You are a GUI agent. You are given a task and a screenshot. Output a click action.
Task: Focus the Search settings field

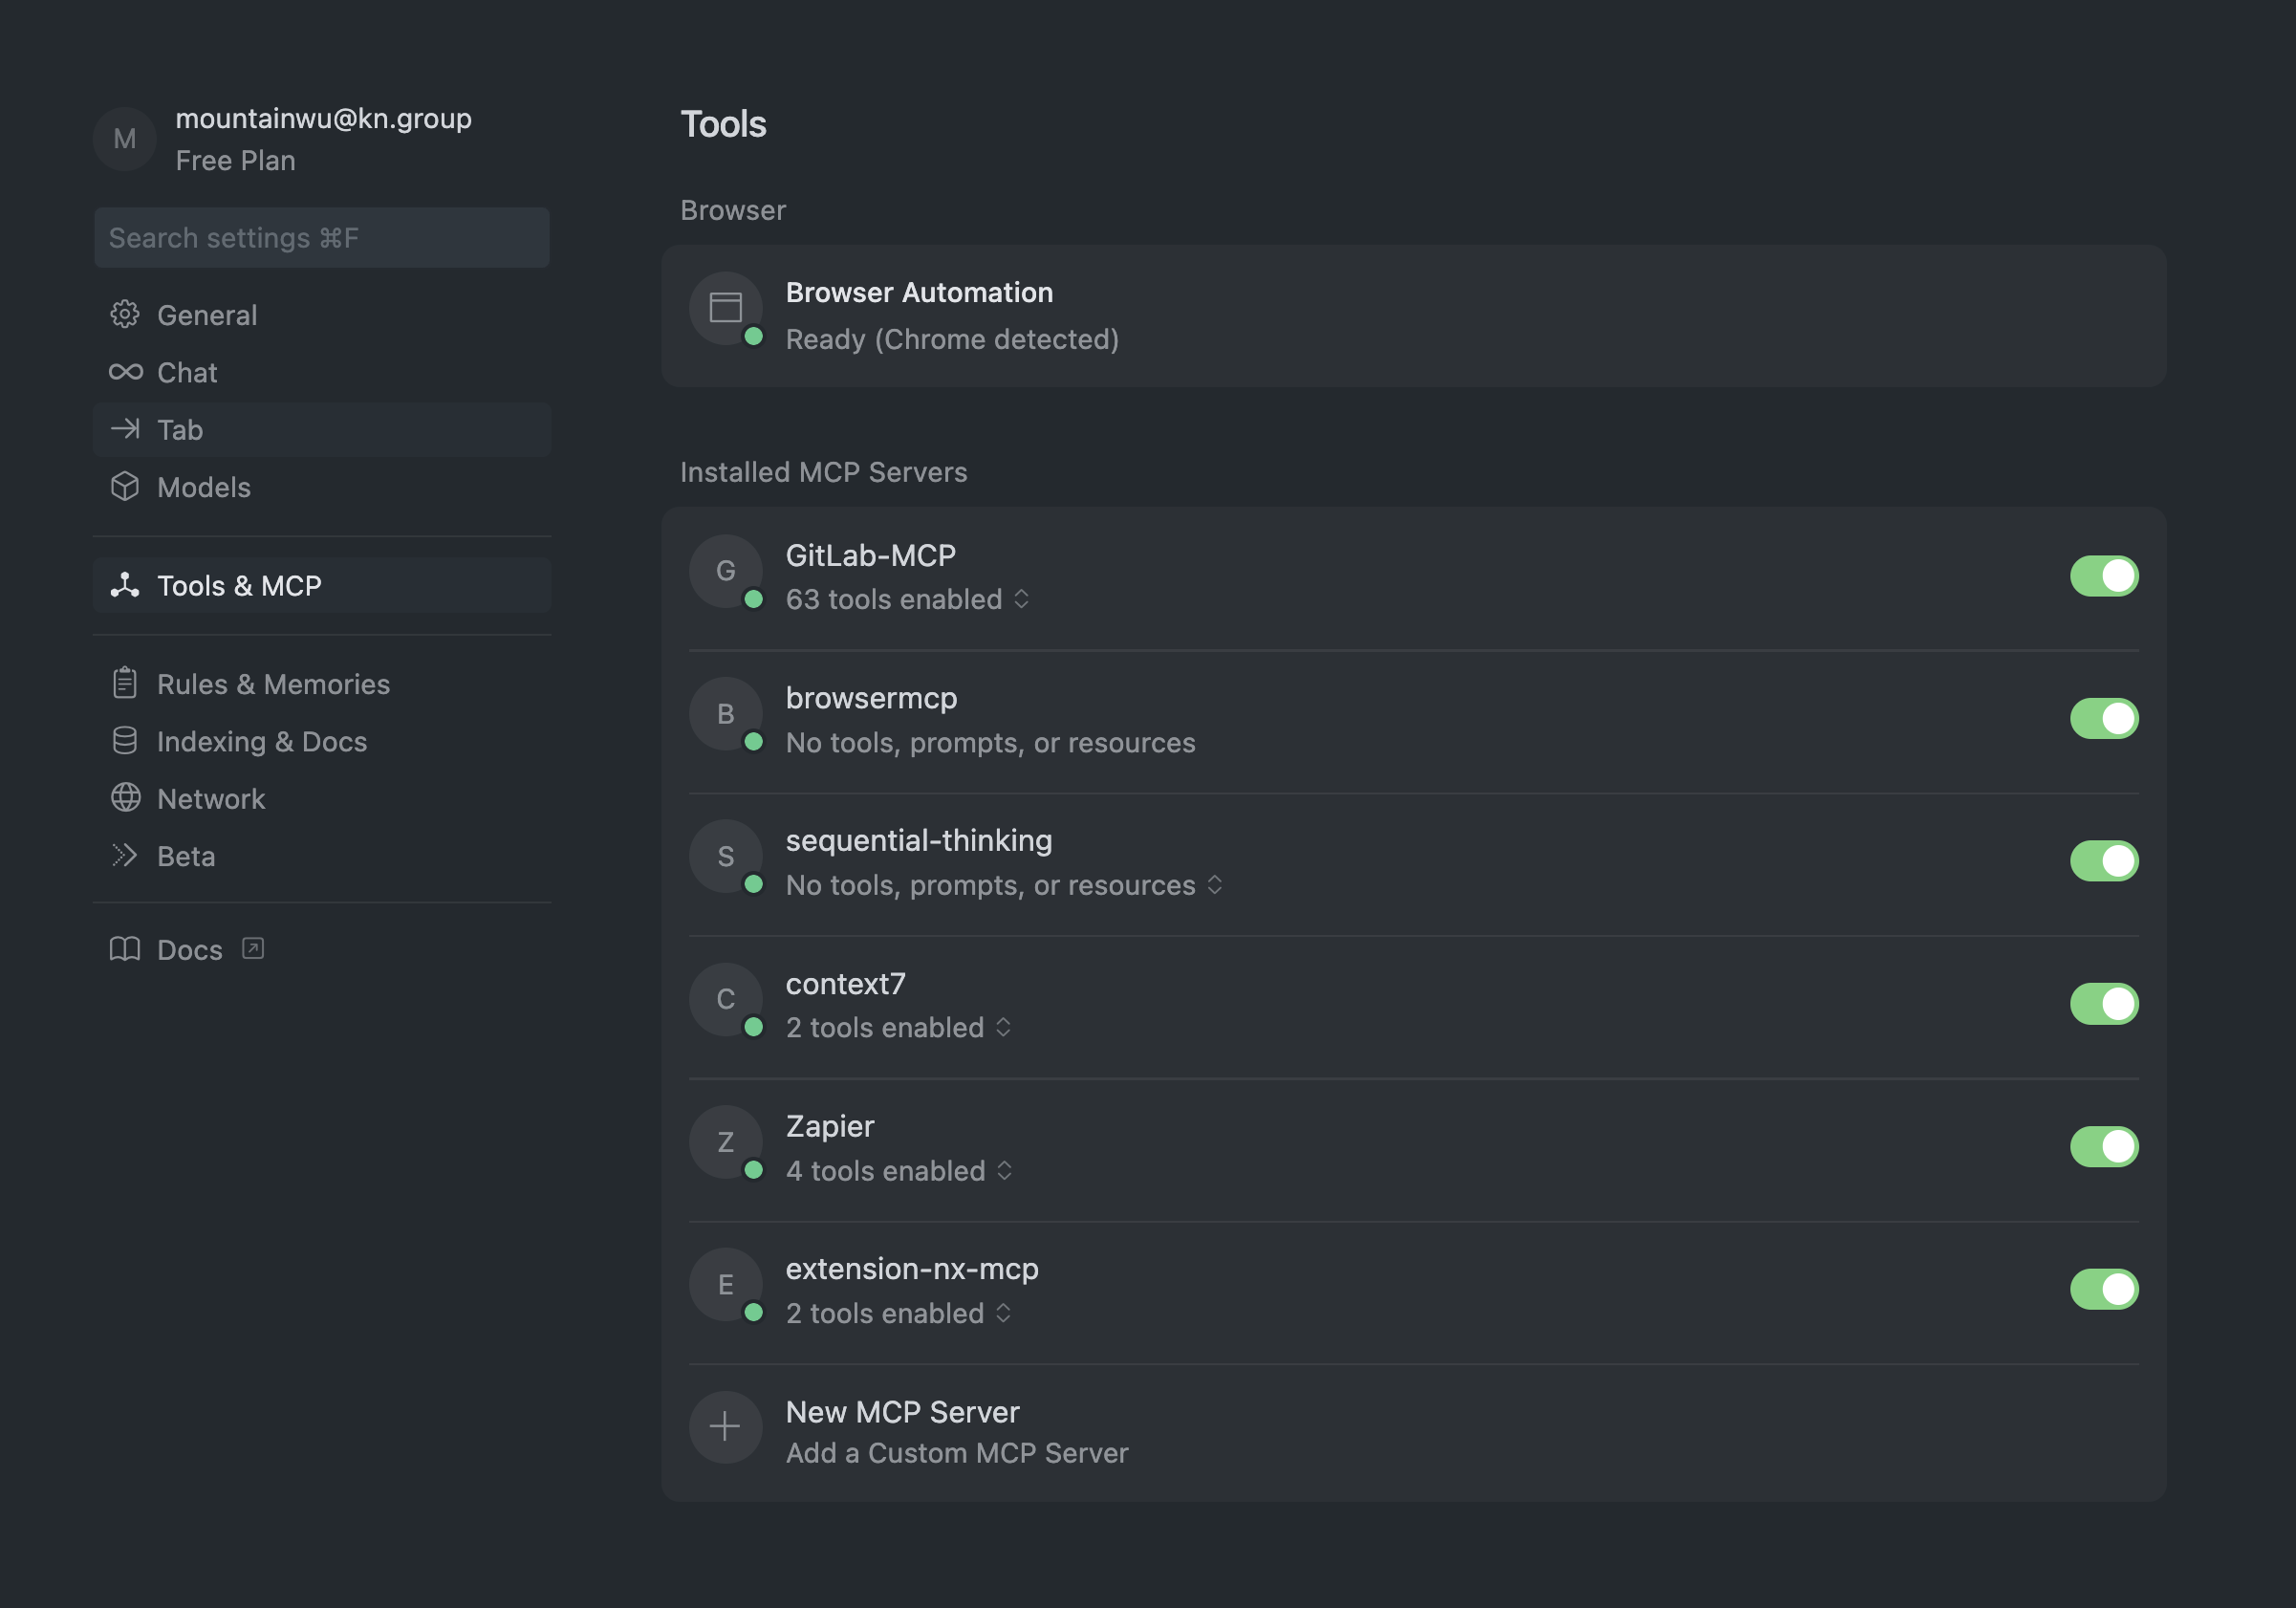click(321, 238)
